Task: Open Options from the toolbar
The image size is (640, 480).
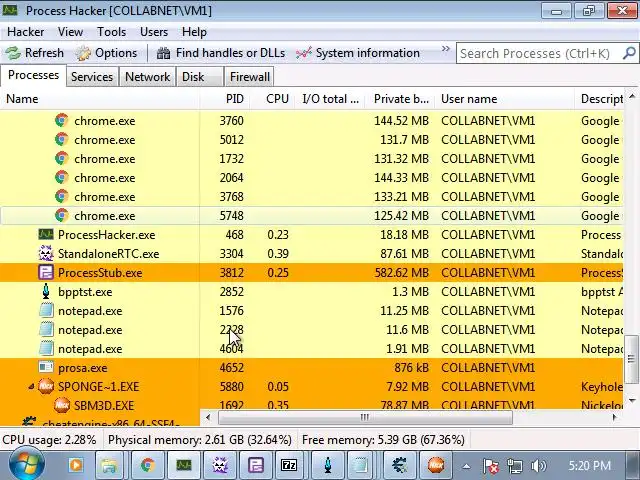Action: pyautogui.click(x=107, y=53)
